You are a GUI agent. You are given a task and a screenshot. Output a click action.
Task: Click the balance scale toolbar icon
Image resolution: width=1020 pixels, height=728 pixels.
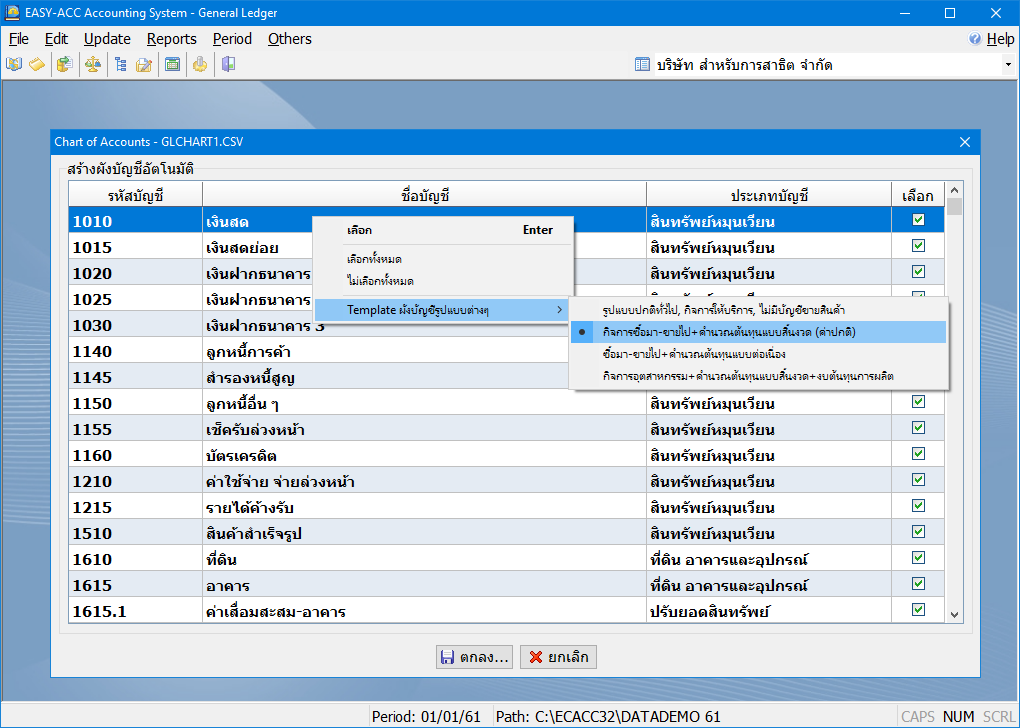92,65
